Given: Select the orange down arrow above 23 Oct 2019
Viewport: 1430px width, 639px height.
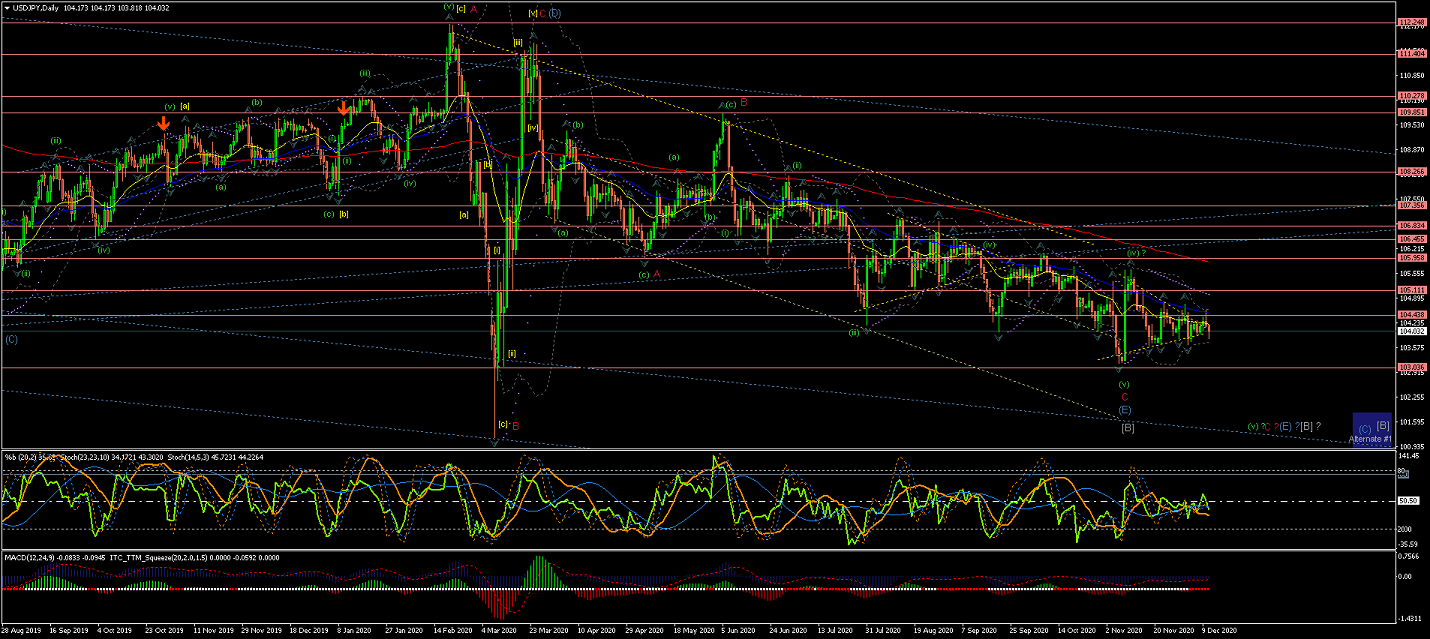Looking at the screenshot, I should 164,122.
